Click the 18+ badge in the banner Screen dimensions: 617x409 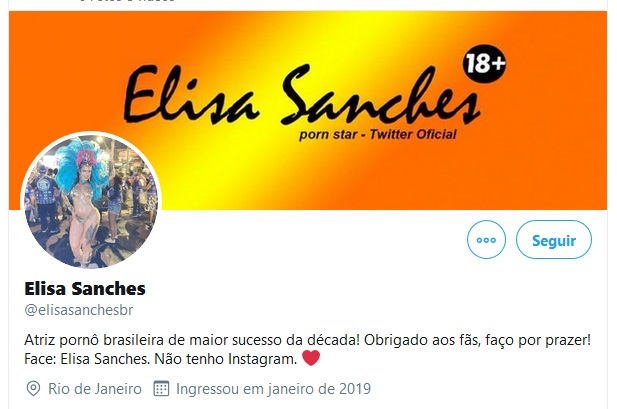coord(484,63)
